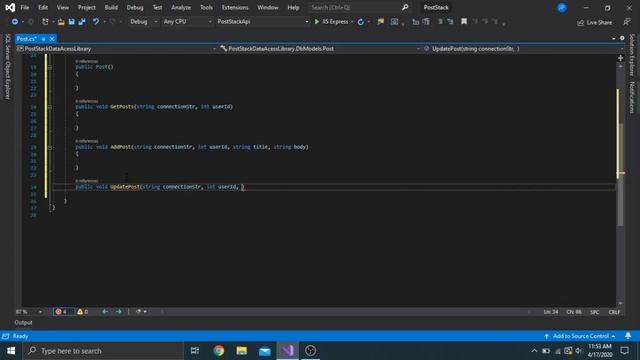
Task: Open the code cleanup broom dropdown
Action: pyautogui.click(x=141, y=311)
